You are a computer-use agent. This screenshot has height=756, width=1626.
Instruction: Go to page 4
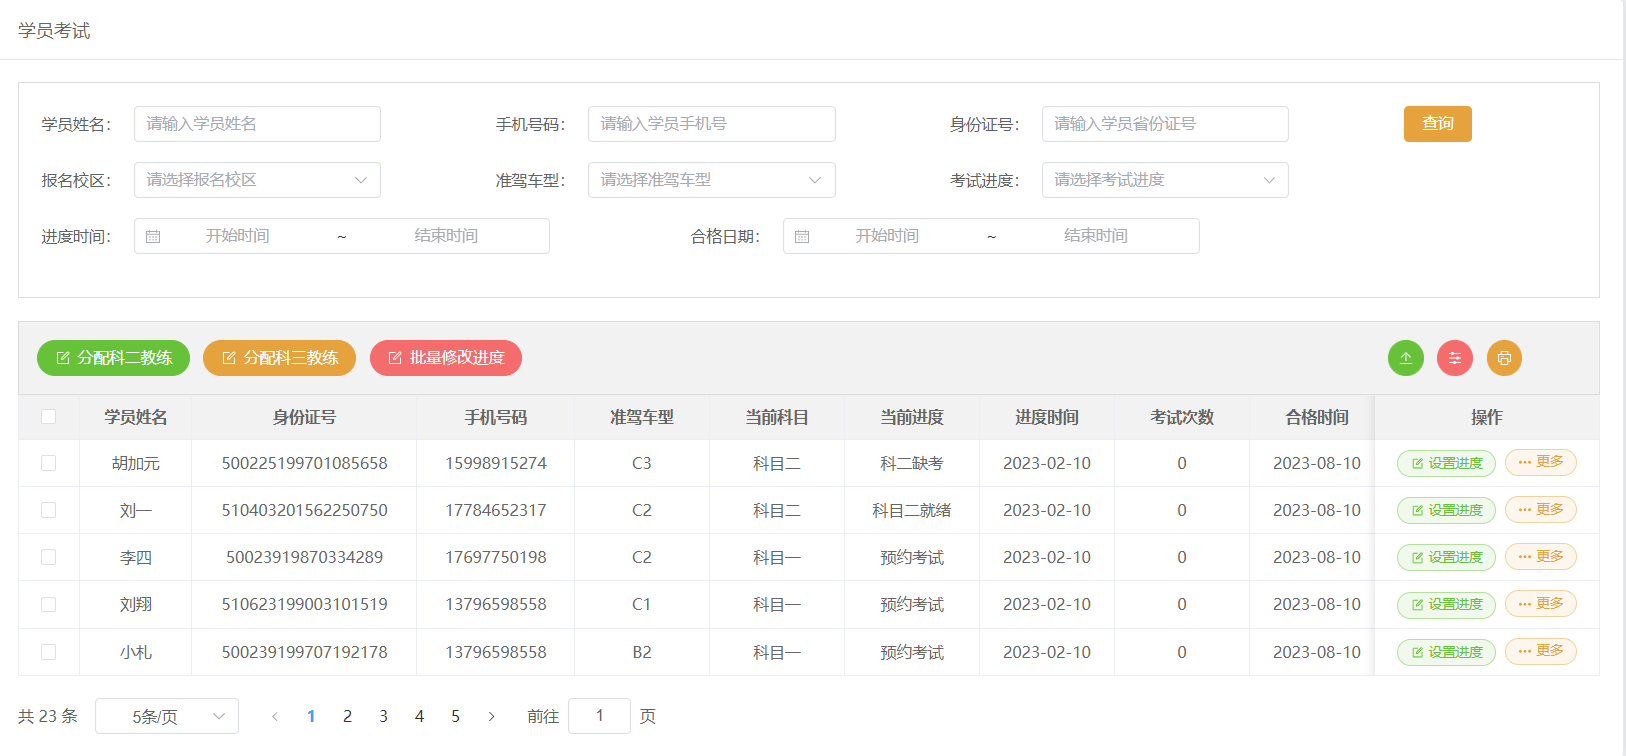[419, 716]
